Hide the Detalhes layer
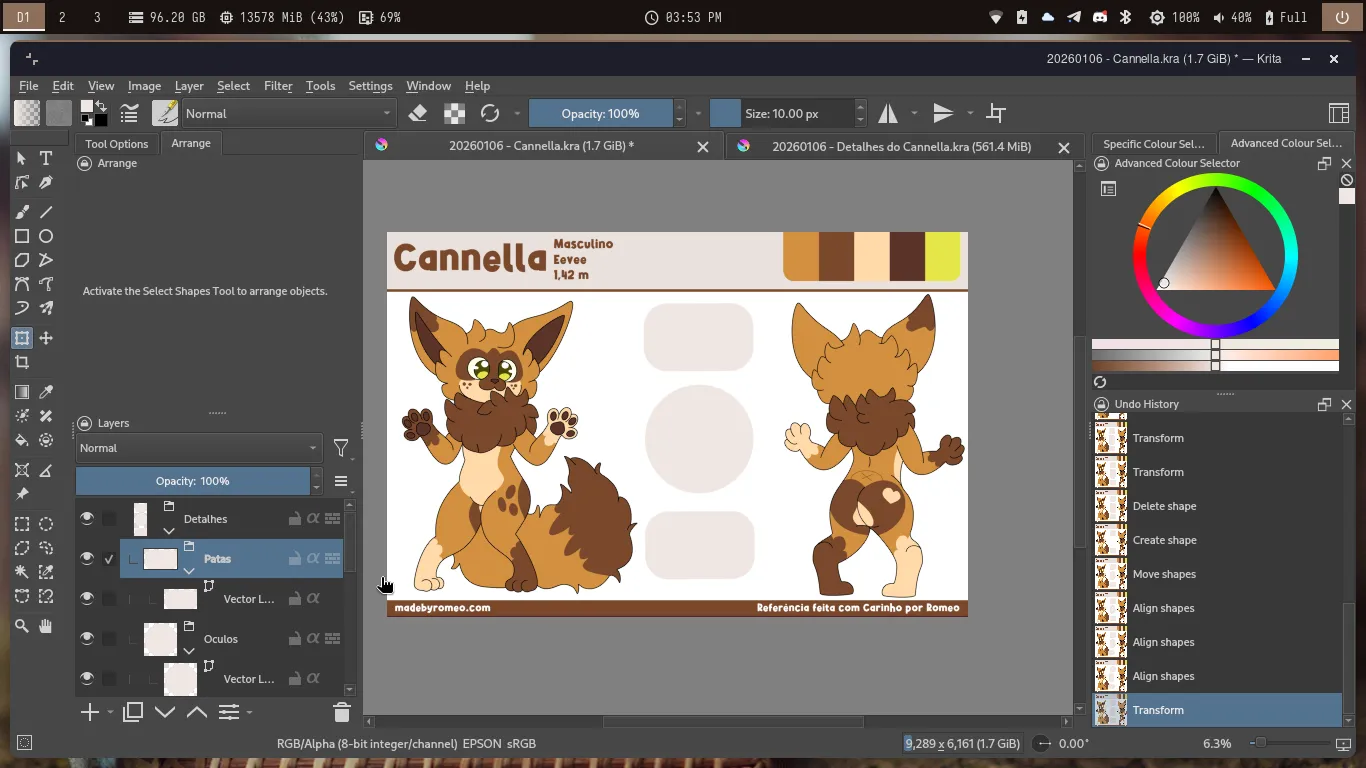Viewport: 1366px width, 768px height. [x=87, y=518]
